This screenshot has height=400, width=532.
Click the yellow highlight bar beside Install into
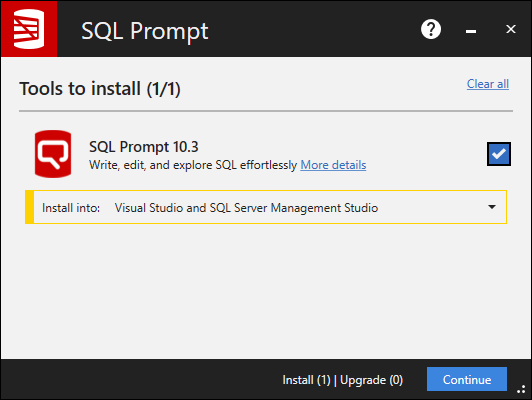point(30,207)
